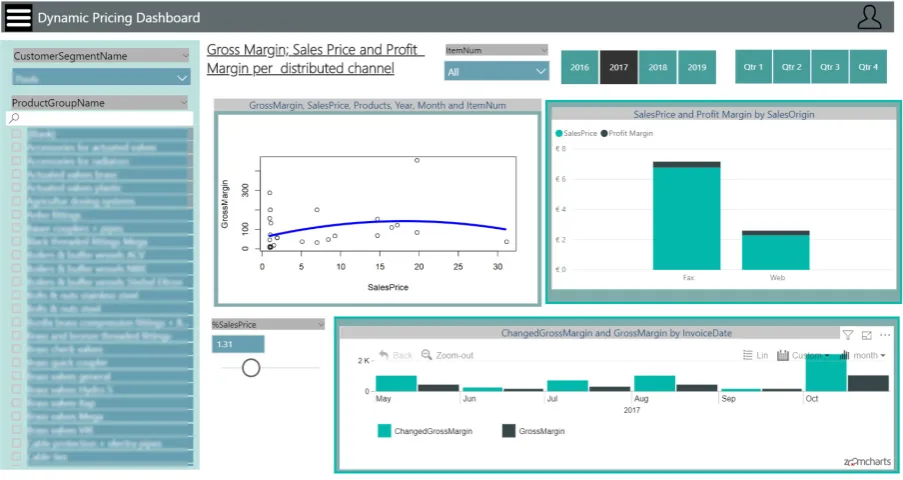Tick Bolts & nuts stainless steel checkbox

point(16,295)
